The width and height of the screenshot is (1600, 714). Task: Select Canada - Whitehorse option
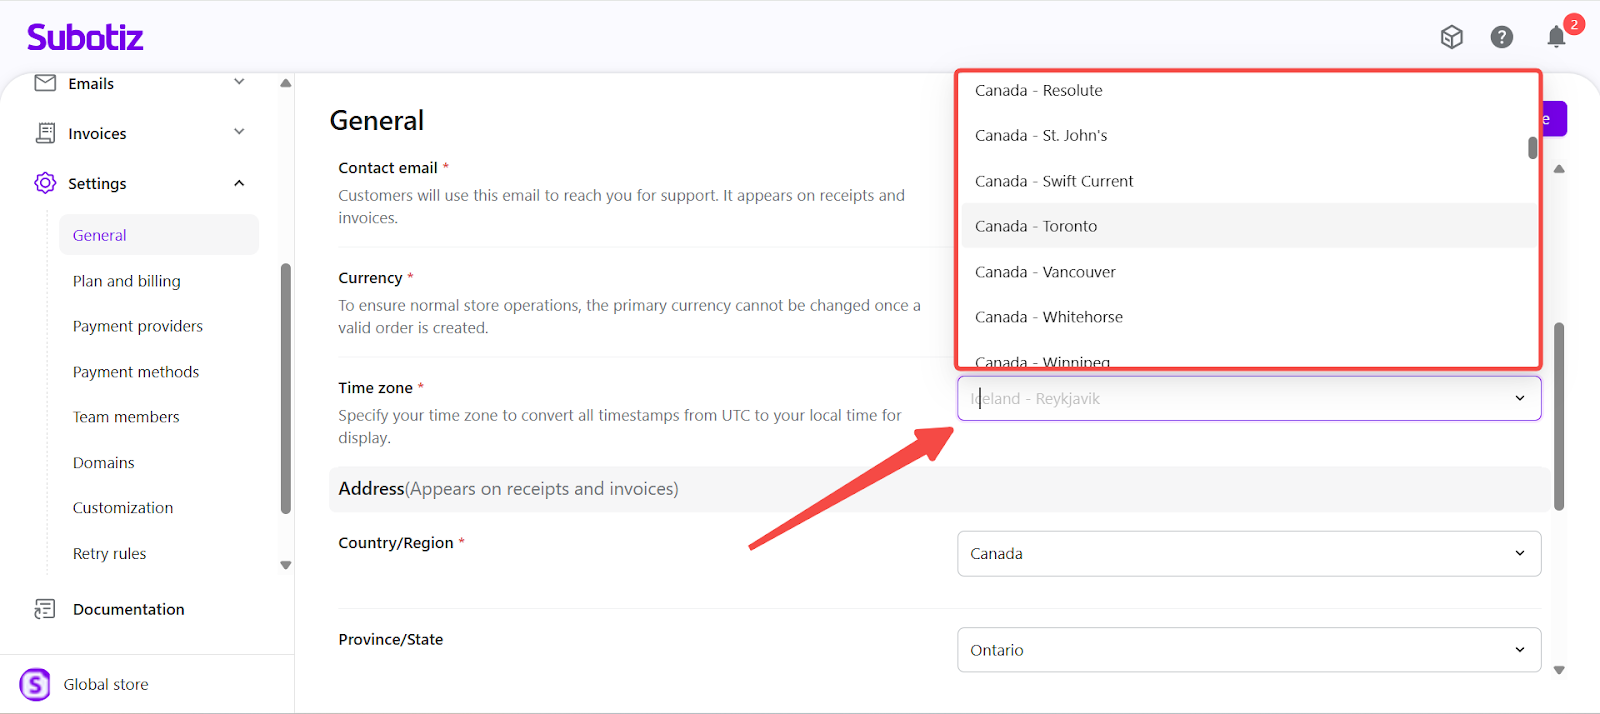[x=1049, y=317]
